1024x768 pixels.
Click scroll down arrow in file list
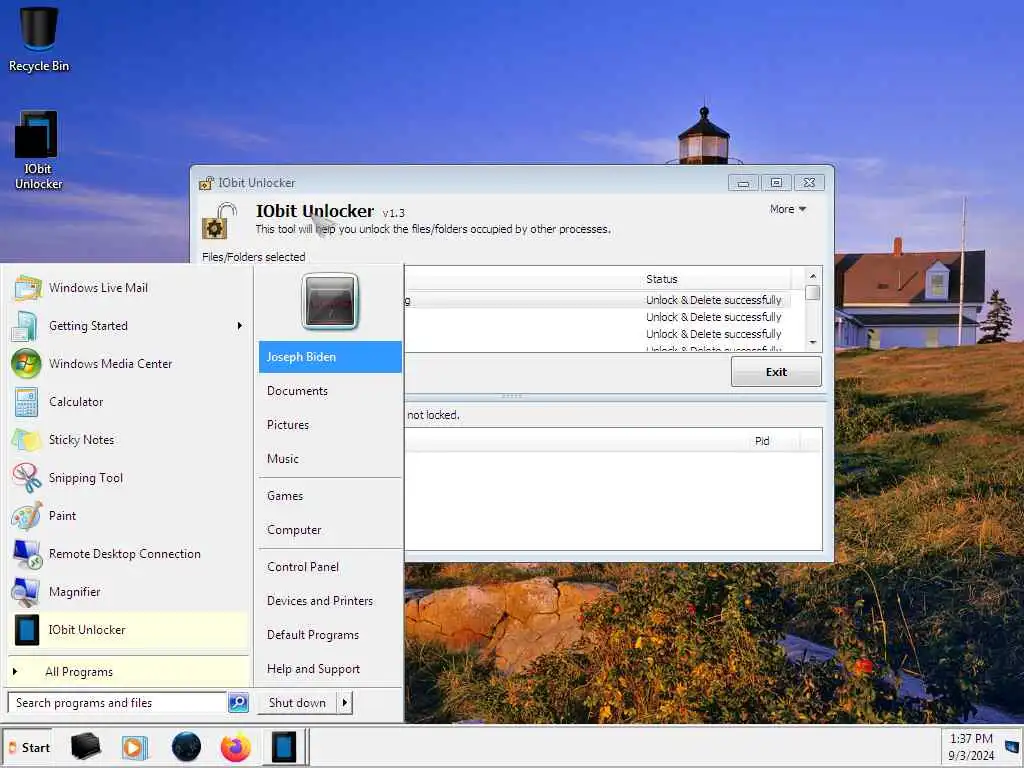812,342
